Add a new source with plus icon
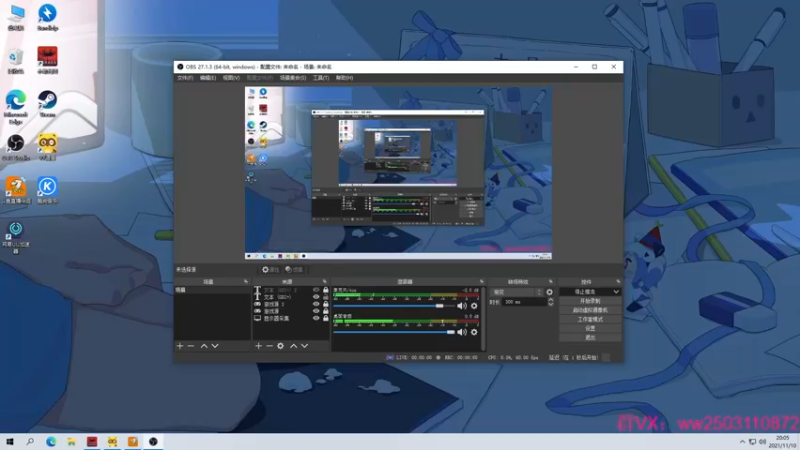Viewport: 800px width, 450px height. pos(259,346)
